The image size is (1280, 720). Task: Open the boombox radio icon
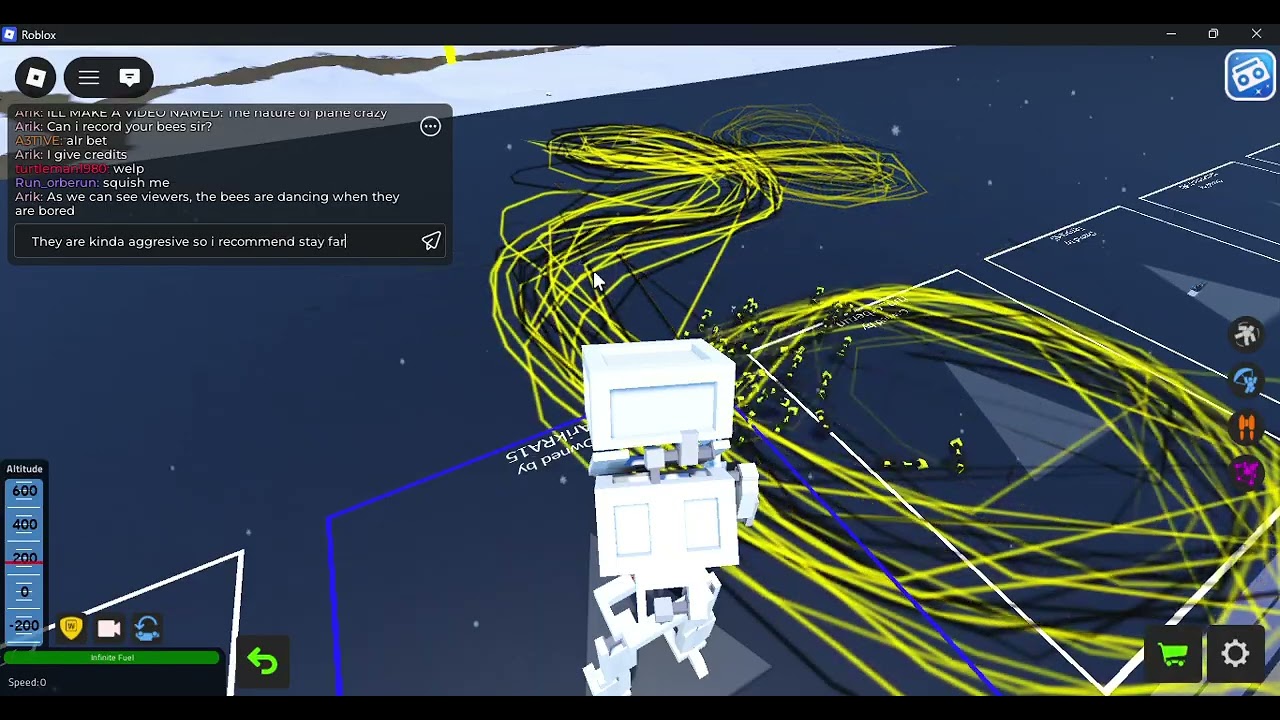(x=1250, y=75)
